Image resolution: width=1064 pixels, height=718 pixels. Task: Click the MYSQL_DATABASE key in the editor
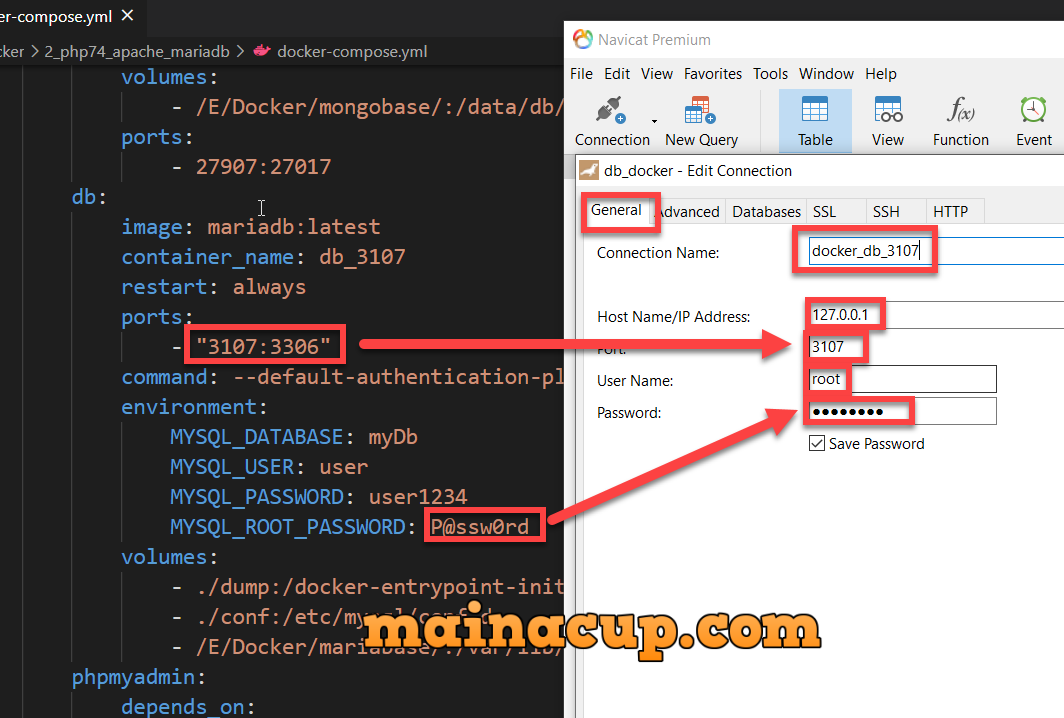tap(256, 437)
